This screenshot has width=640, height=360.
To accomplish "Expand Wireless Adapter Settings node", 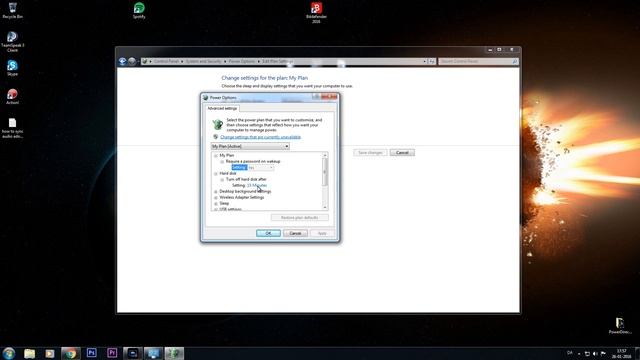I will coord(216,198).
